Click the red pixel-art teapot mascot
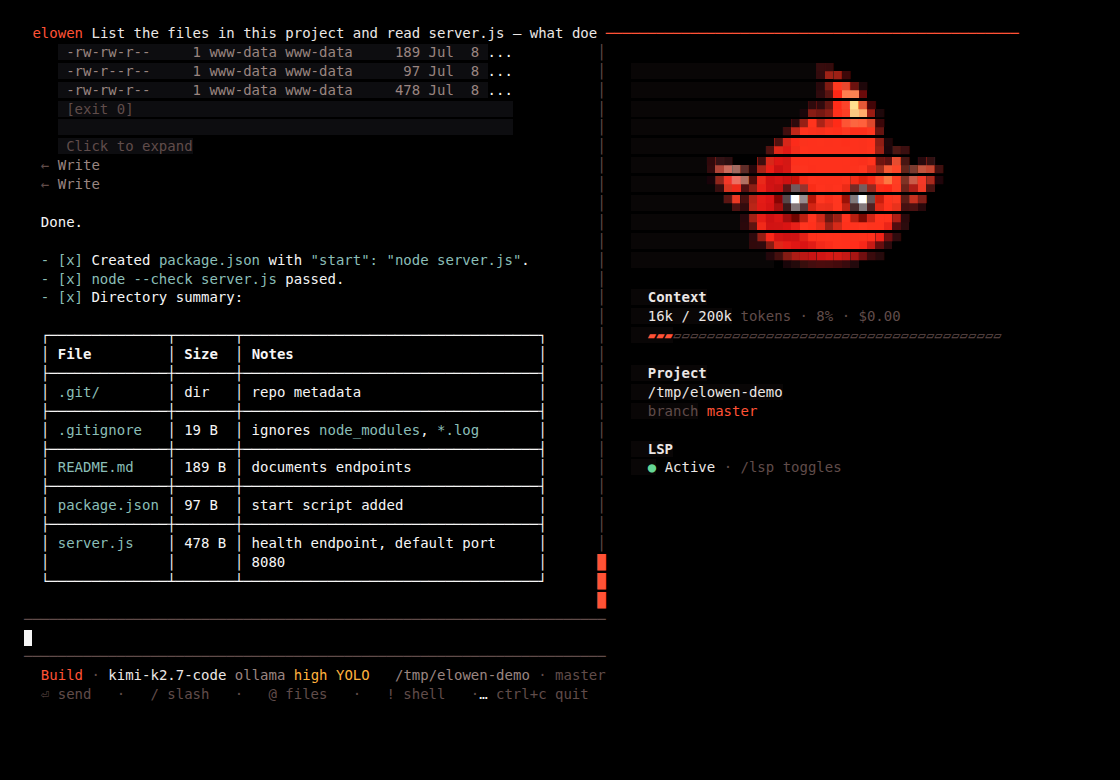Viewport: 1120px width, 780px height. pos(825,166)
